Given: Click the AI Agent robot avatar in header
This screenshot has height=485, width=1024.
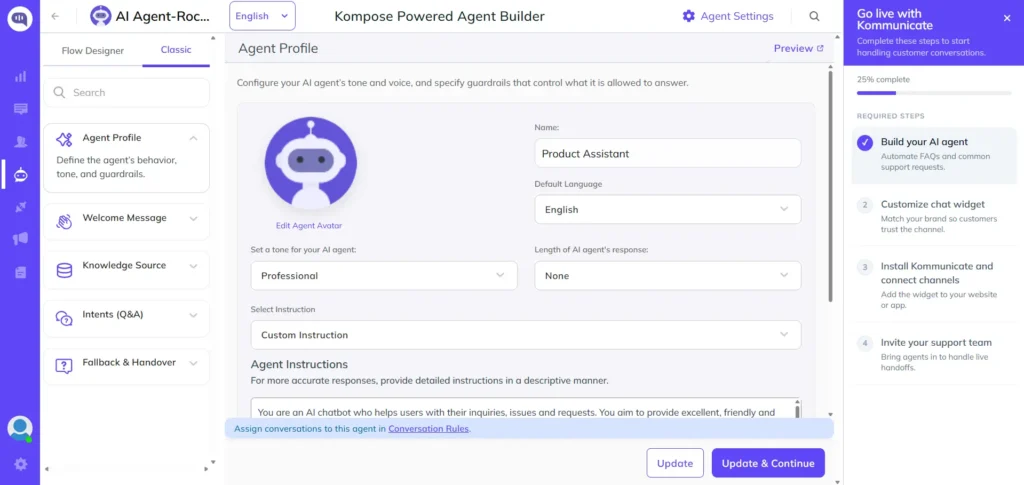Looking at the screenshot, I should click(101, 16).
